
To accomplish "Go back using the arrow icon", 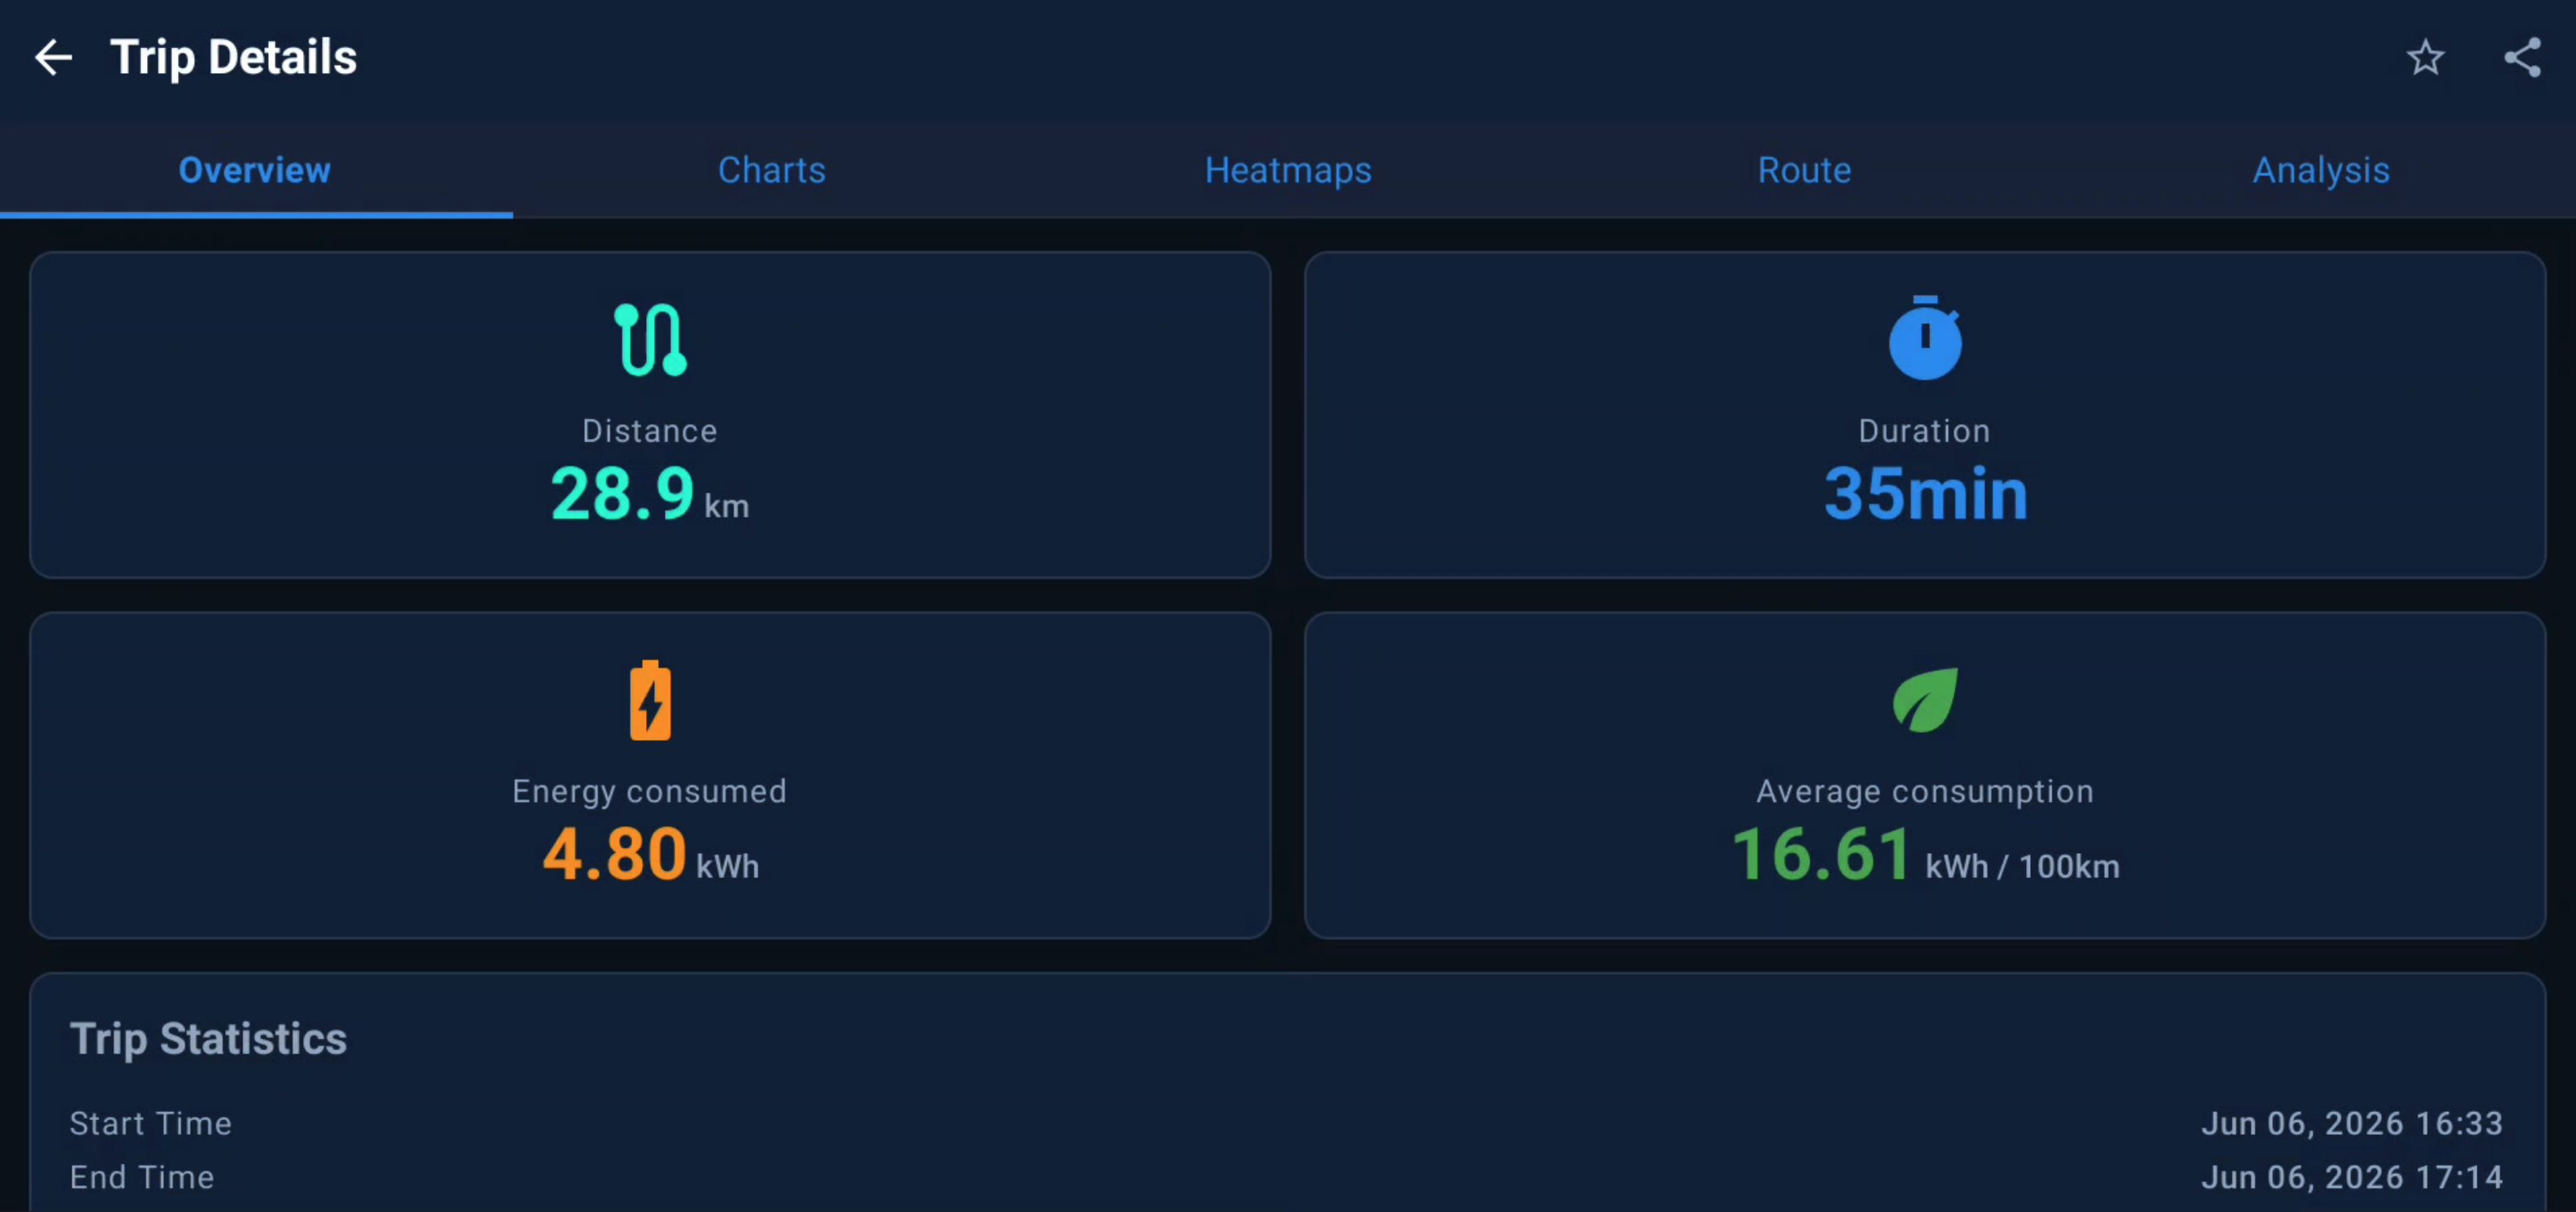I will coord(53,57).
